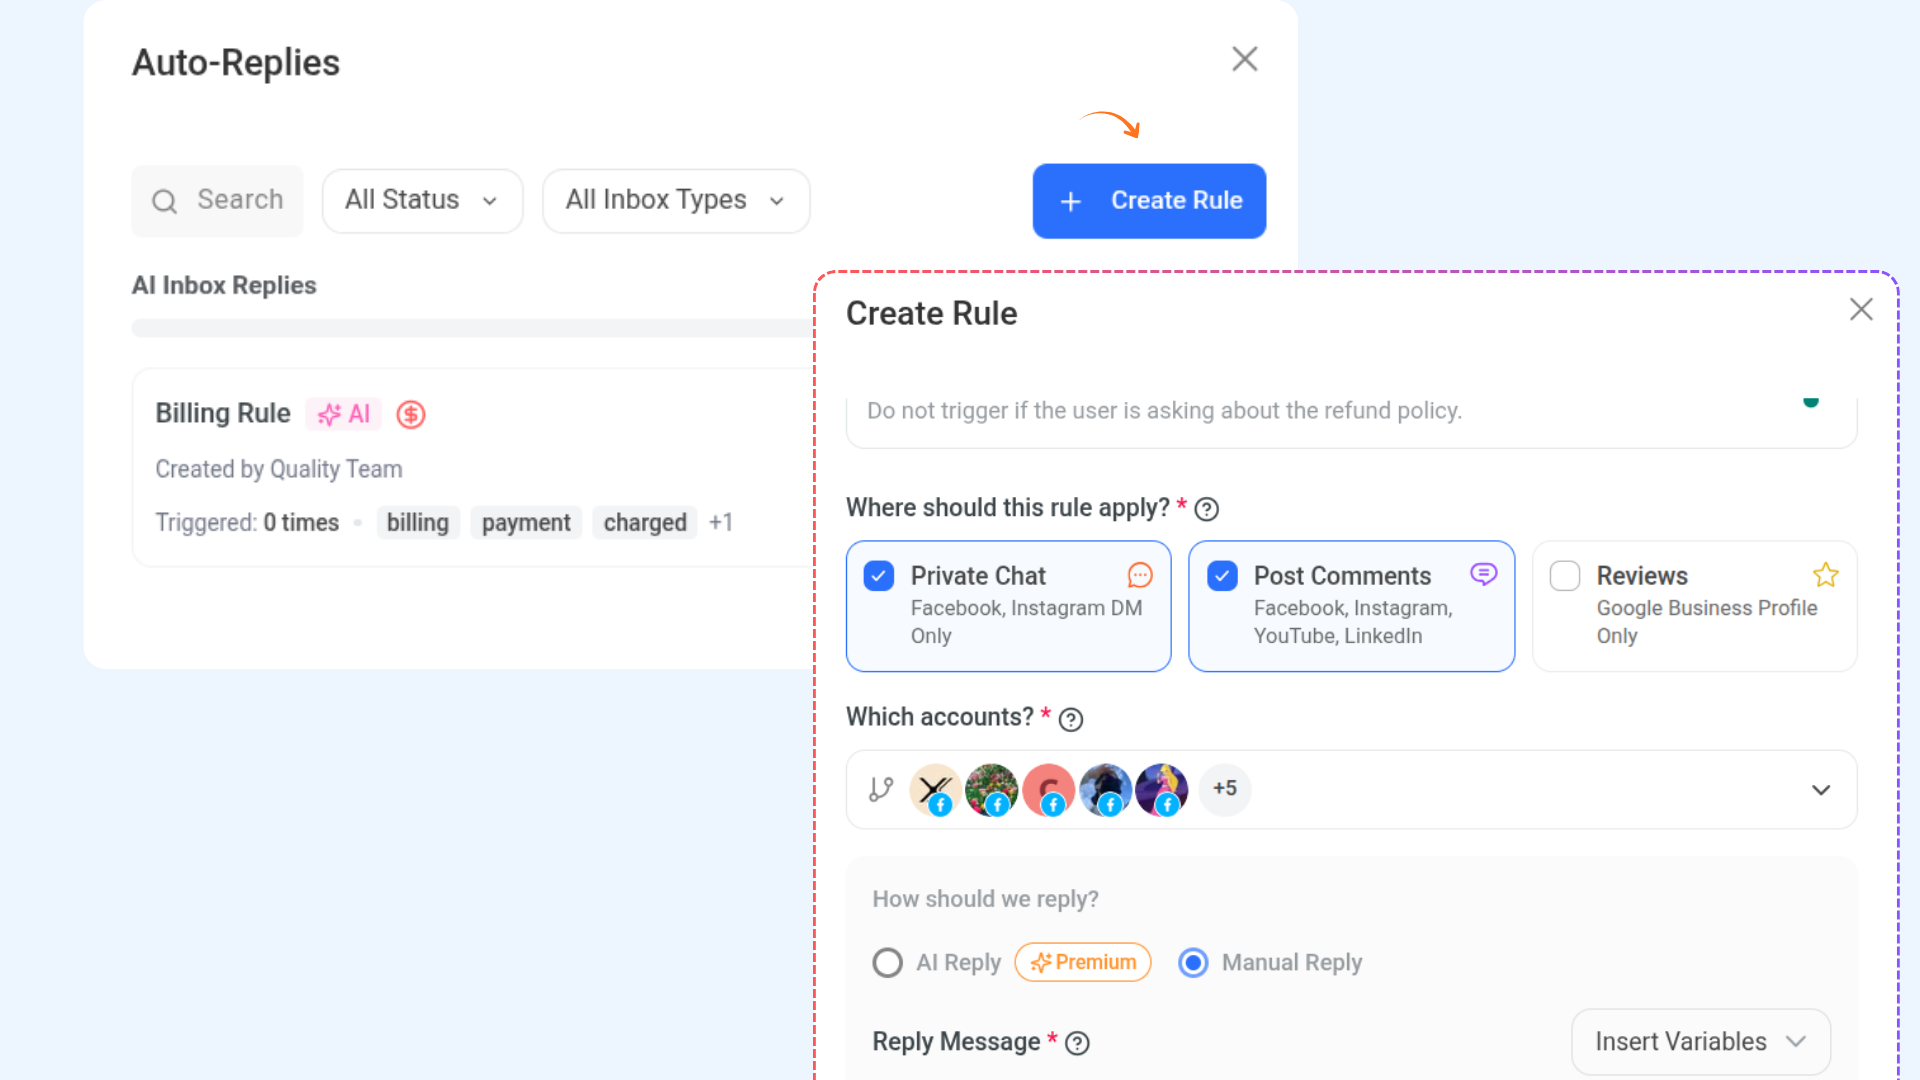Select the AI Reply radio button
The height and width of the screenshot is (1080, 1920).
coord(887,962)
